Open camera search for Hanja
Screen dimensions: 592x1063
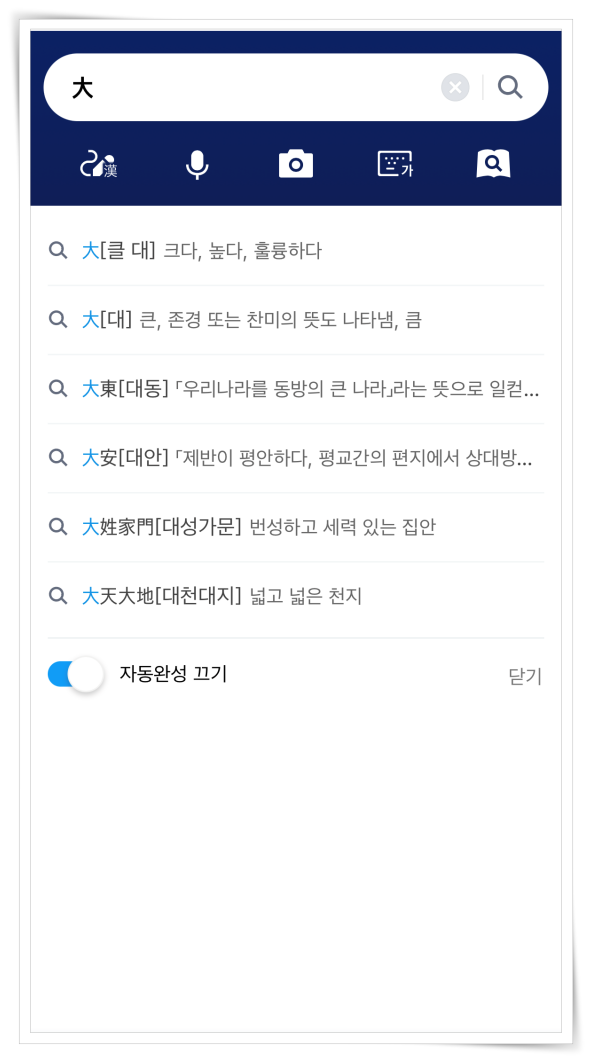(x=296, y=165)
